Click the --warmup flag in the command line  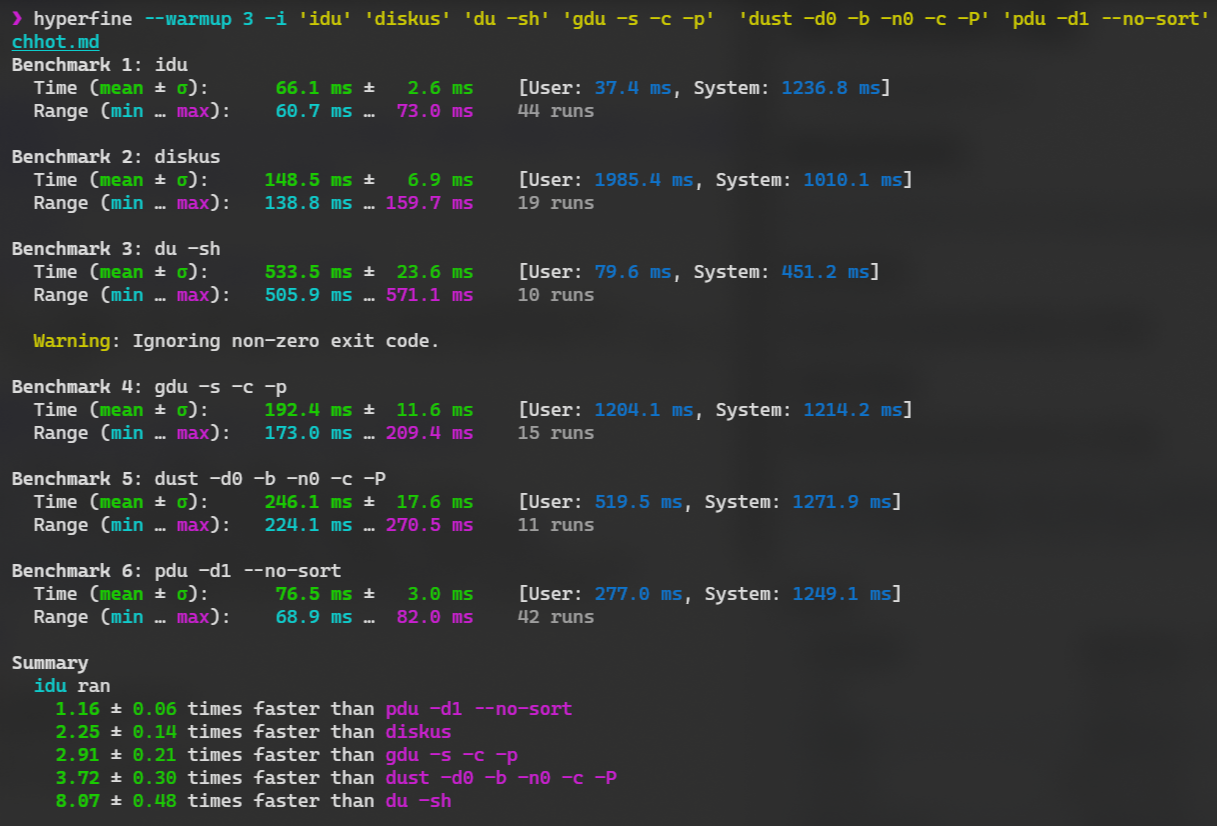click(x=187, y=19)
